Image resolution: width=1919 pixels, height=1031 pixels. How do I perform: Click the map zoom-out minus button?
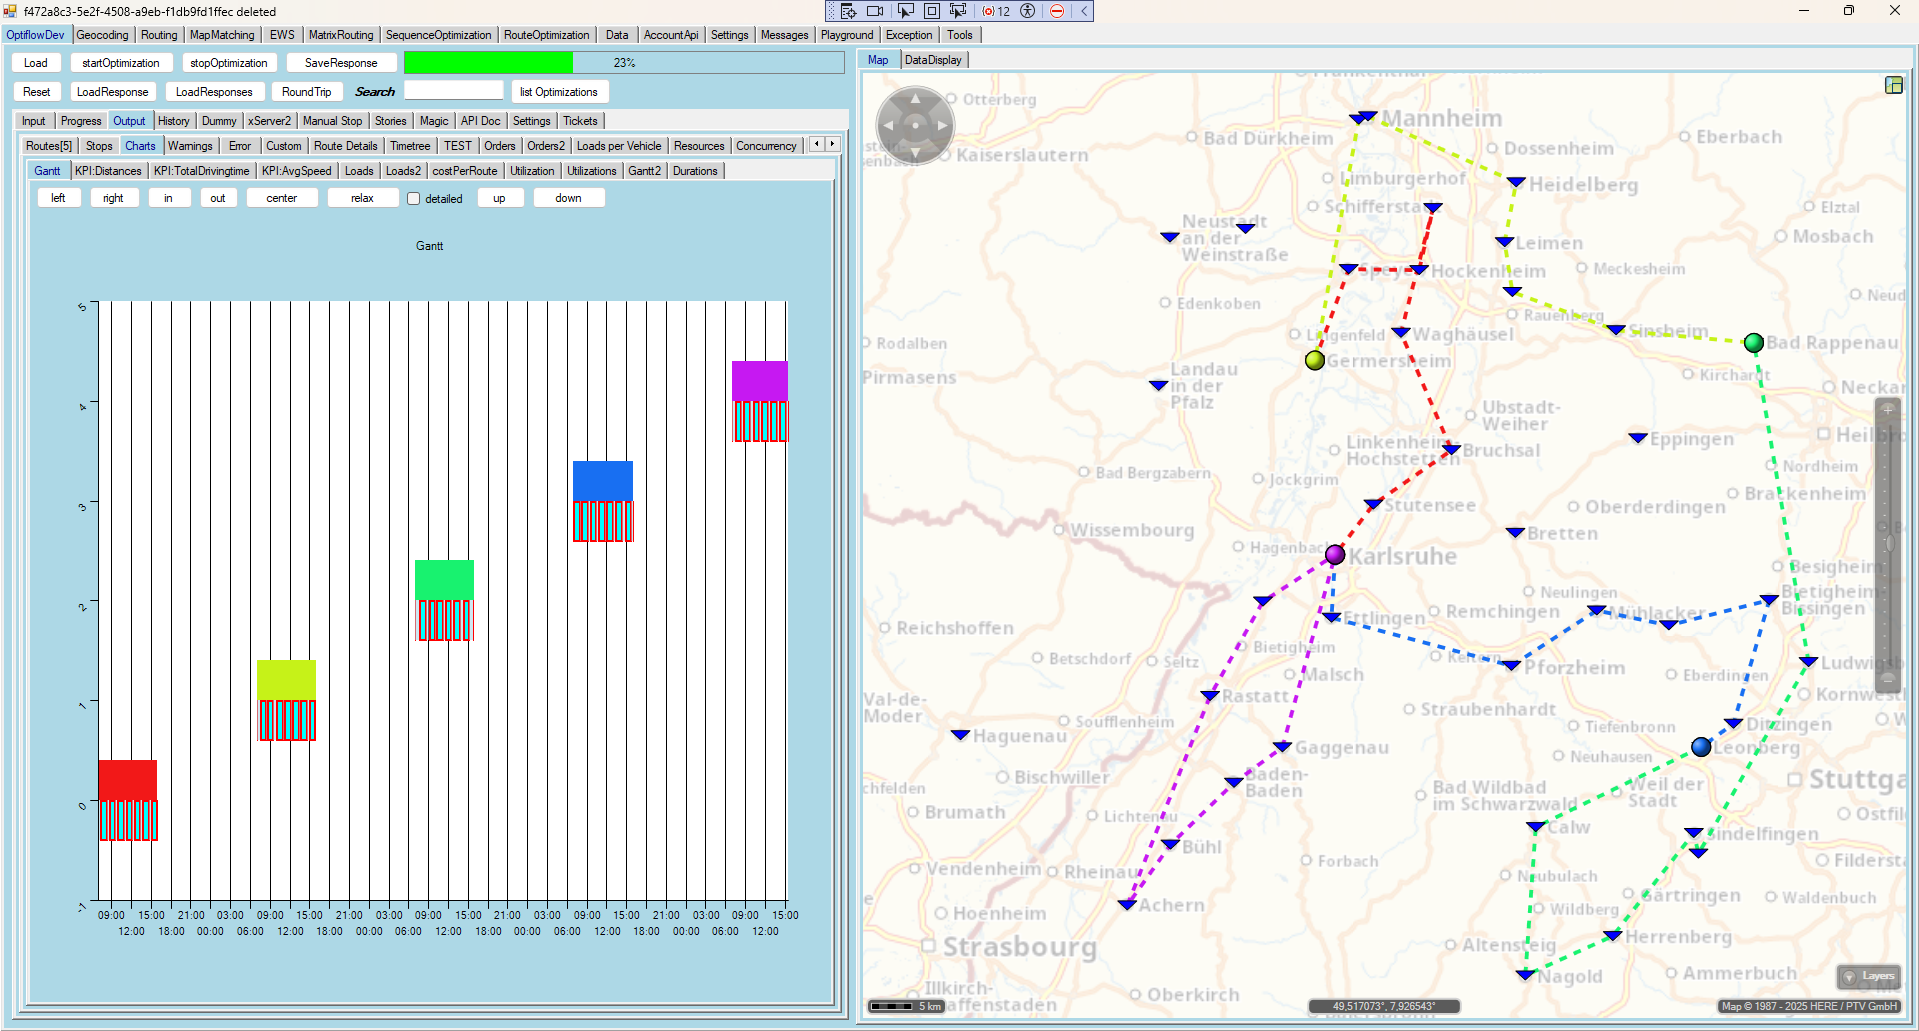coord(1888,678)
